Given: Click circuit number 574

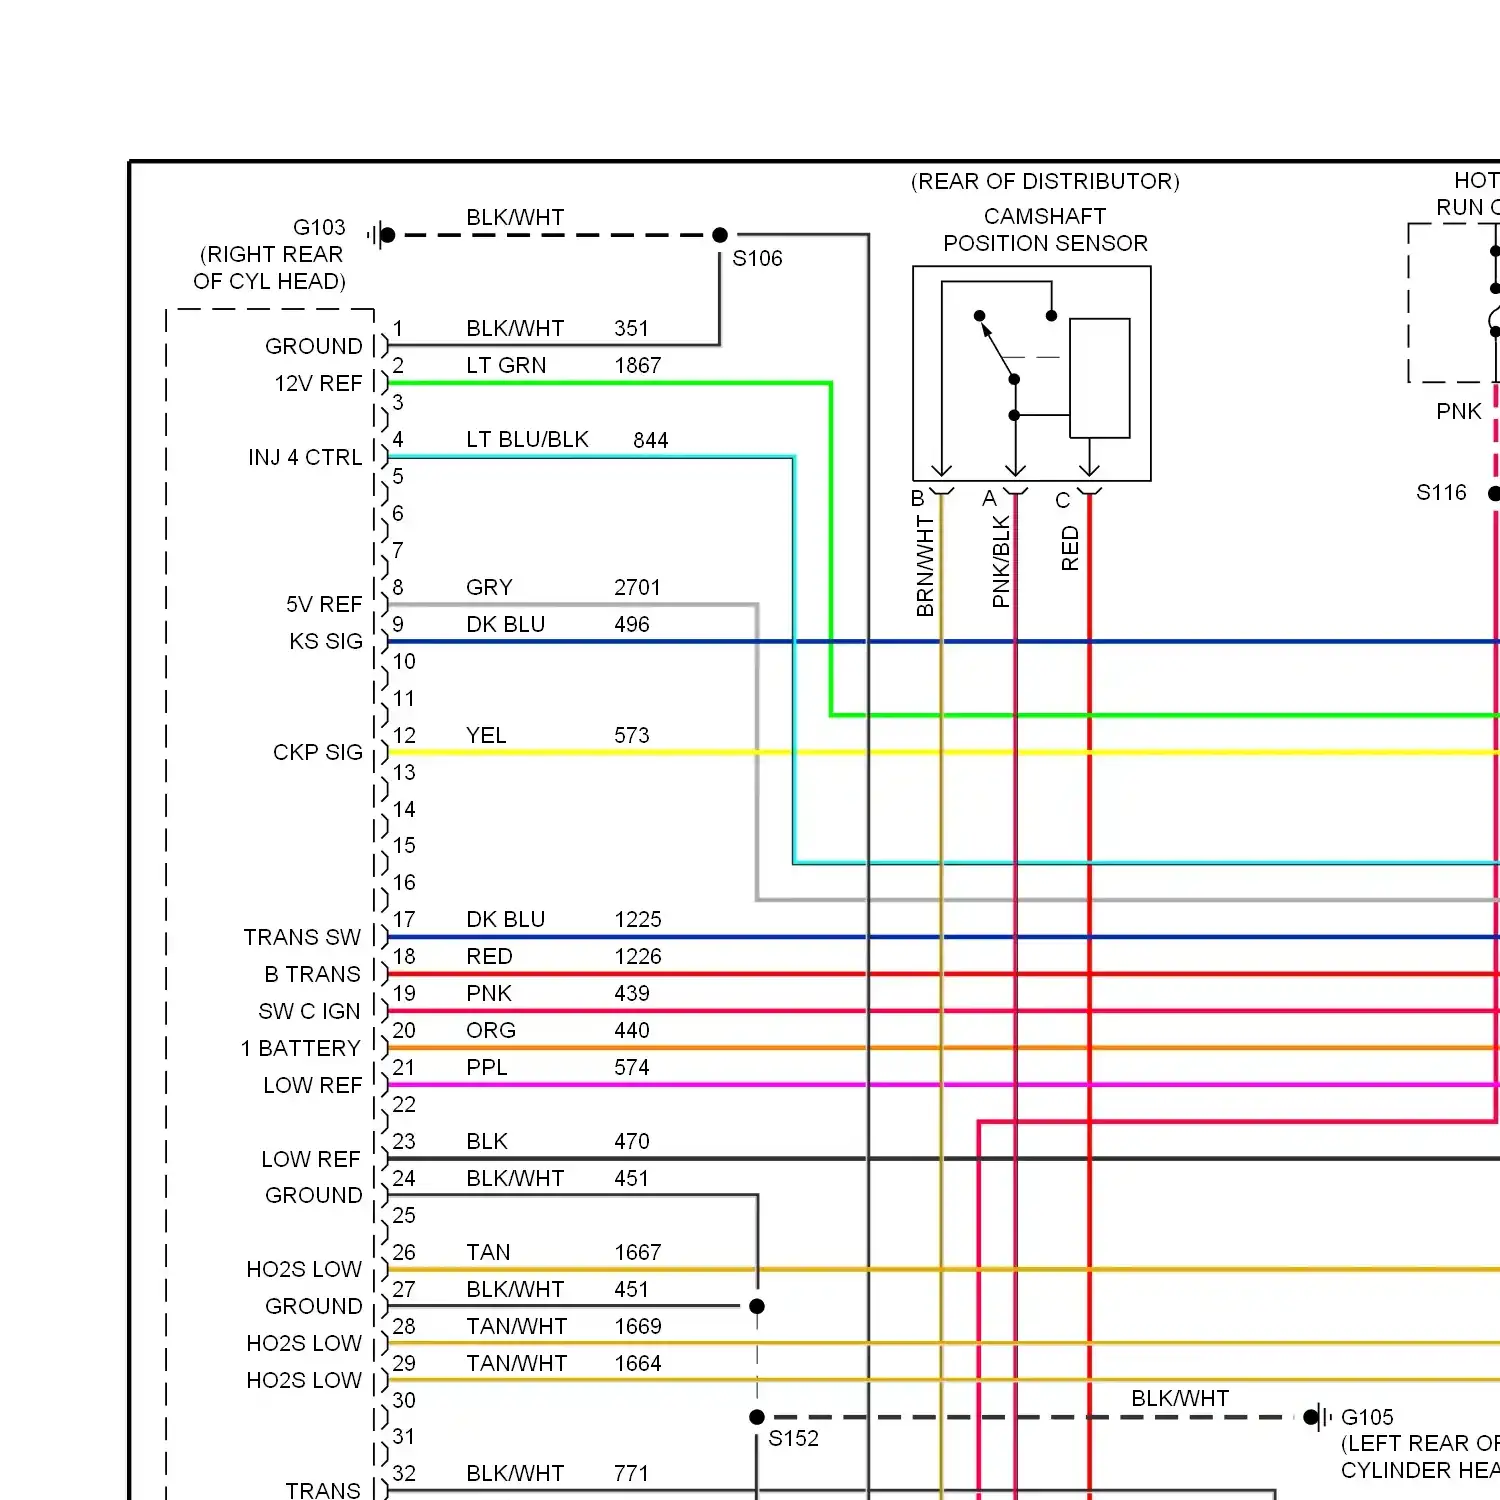Looking at the screenshot, I should [632, 1067].
